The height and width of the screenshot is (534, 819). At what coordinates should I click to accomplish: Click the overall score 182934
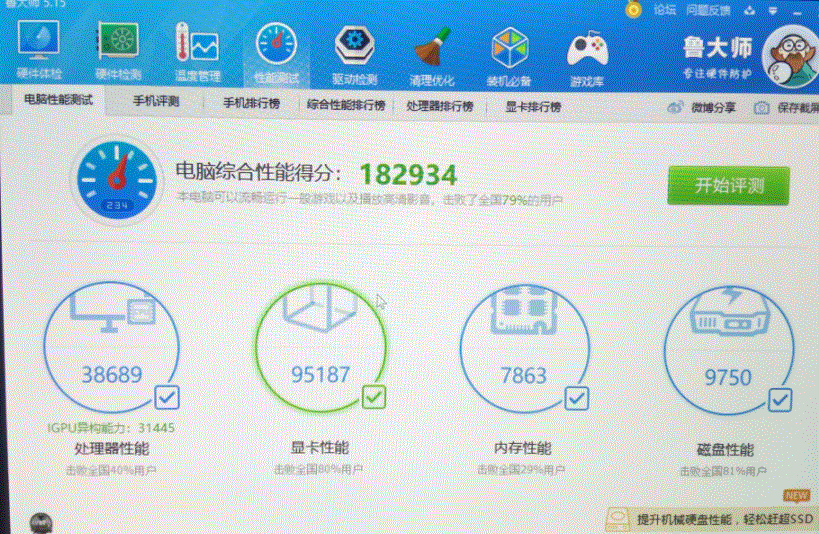(x=408, y=175)
